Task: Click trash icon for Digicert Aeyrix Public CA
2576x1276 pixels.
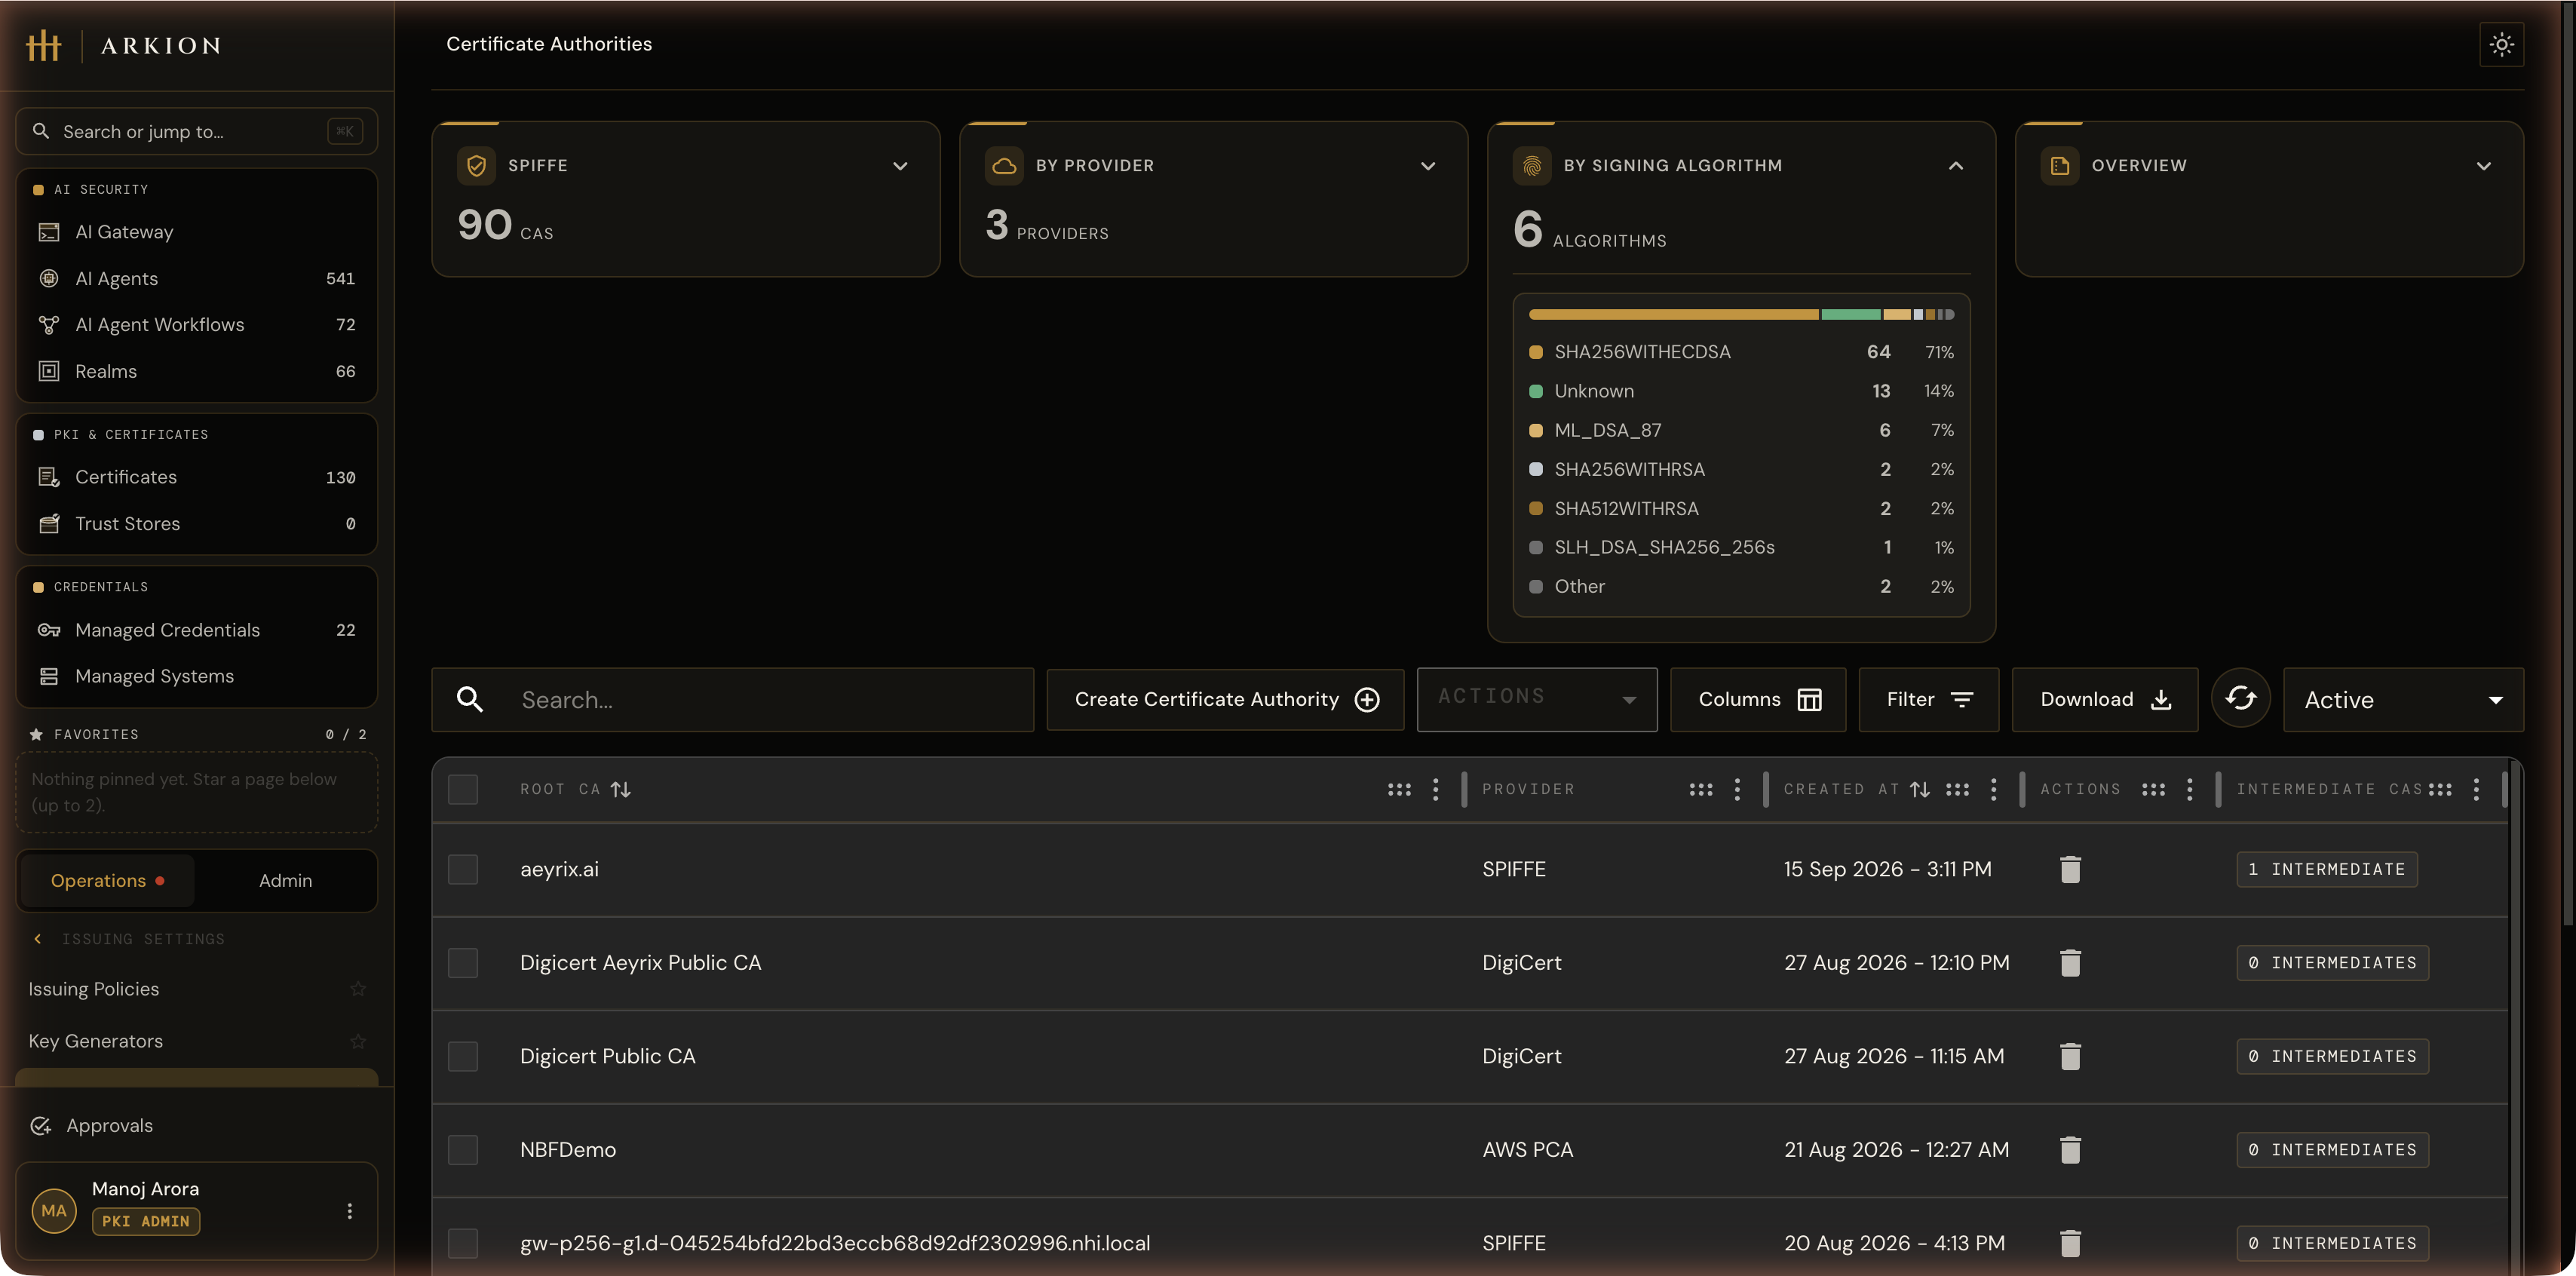Action: (2070, 963)
